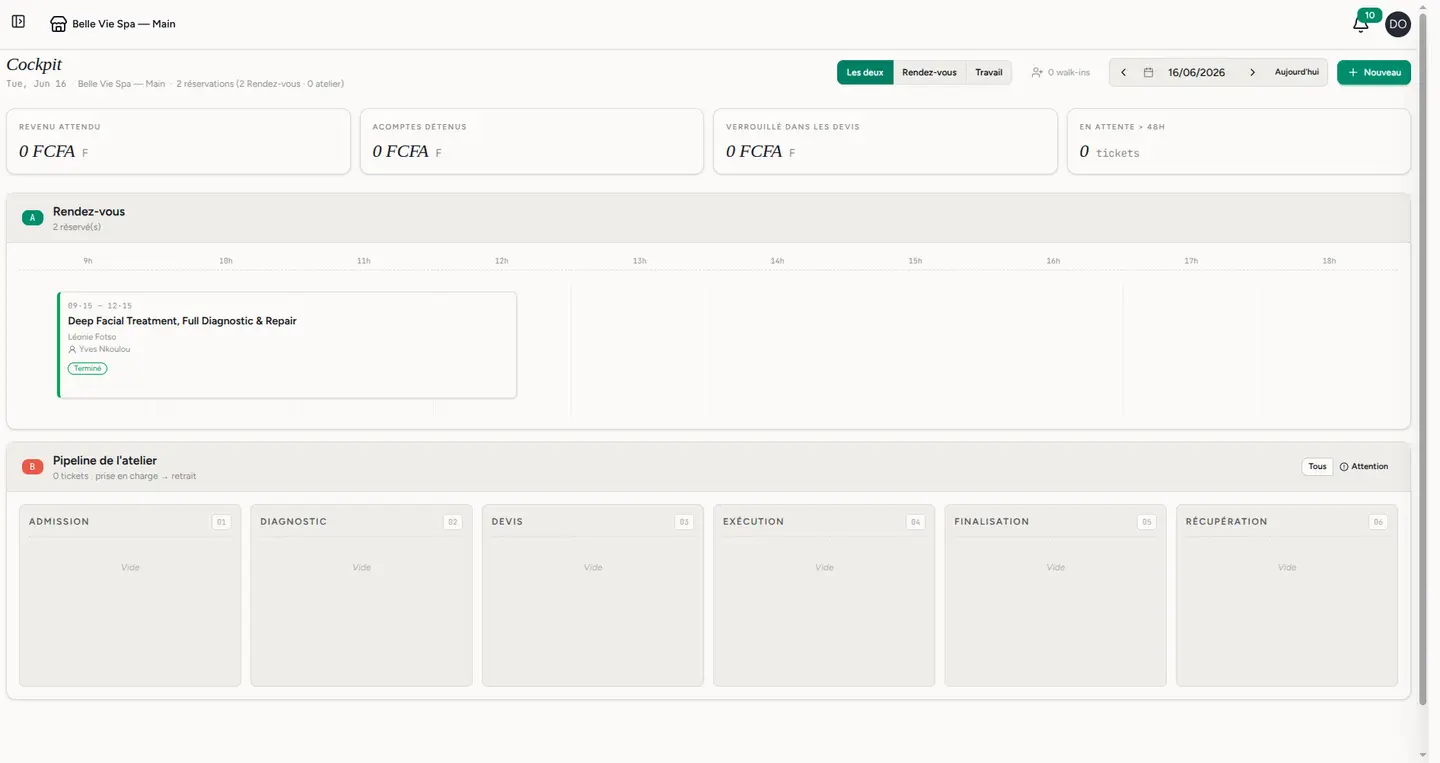The width and height of the screenshot is (1440, 763).
Task: Click the 03 badge on Devis column
Action: [684, 522]
